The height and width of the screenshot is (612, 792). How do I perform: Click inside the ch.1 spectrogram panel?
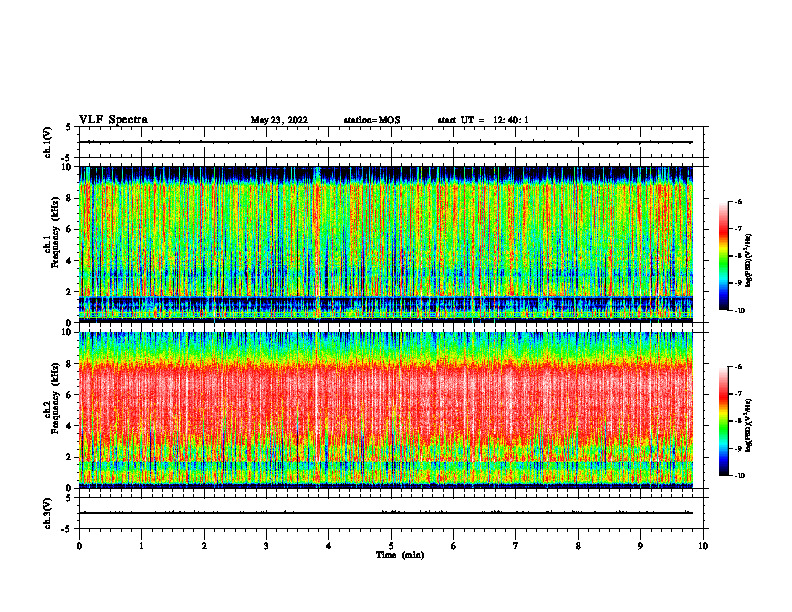[x=386, y=244]
